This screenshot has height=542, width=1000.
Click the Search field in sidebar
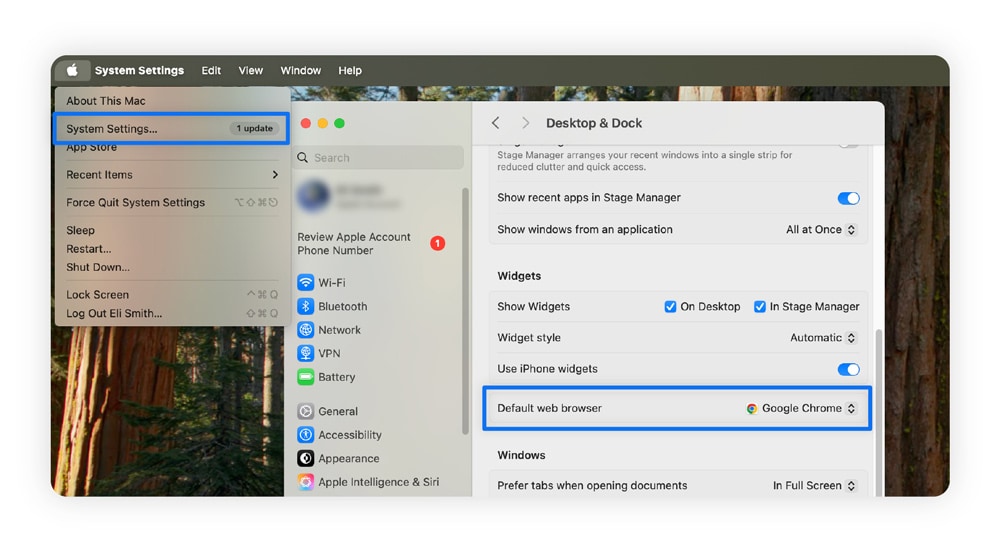pyautogui.click(x=380, y=158)
